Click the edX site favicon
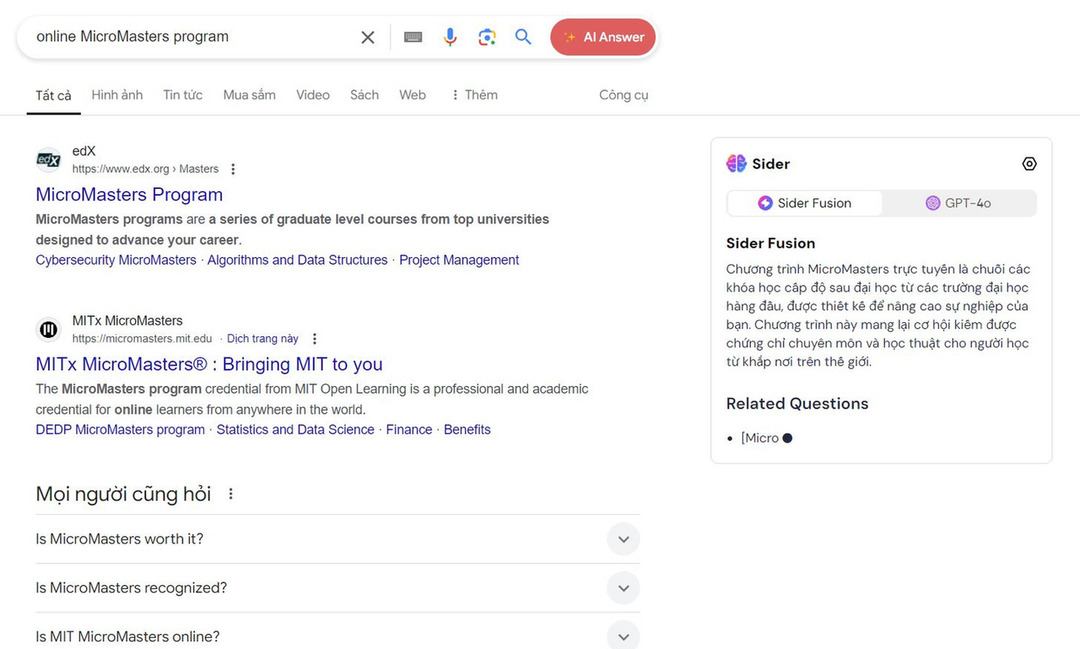Screen dimensions: 1080x649 pos(48,160)
